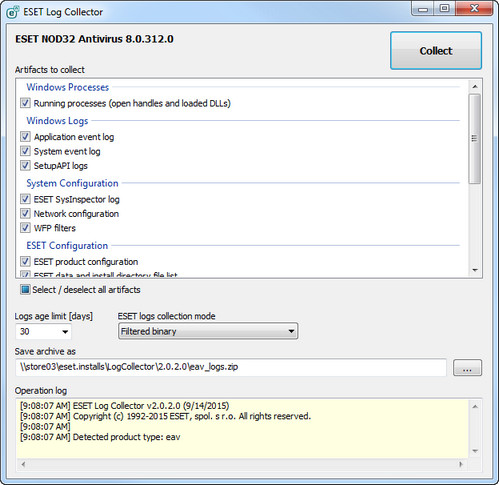Click Operation log horizontal scroll left arrow
This screenshot has height=485, width=499.
(23, 464)
